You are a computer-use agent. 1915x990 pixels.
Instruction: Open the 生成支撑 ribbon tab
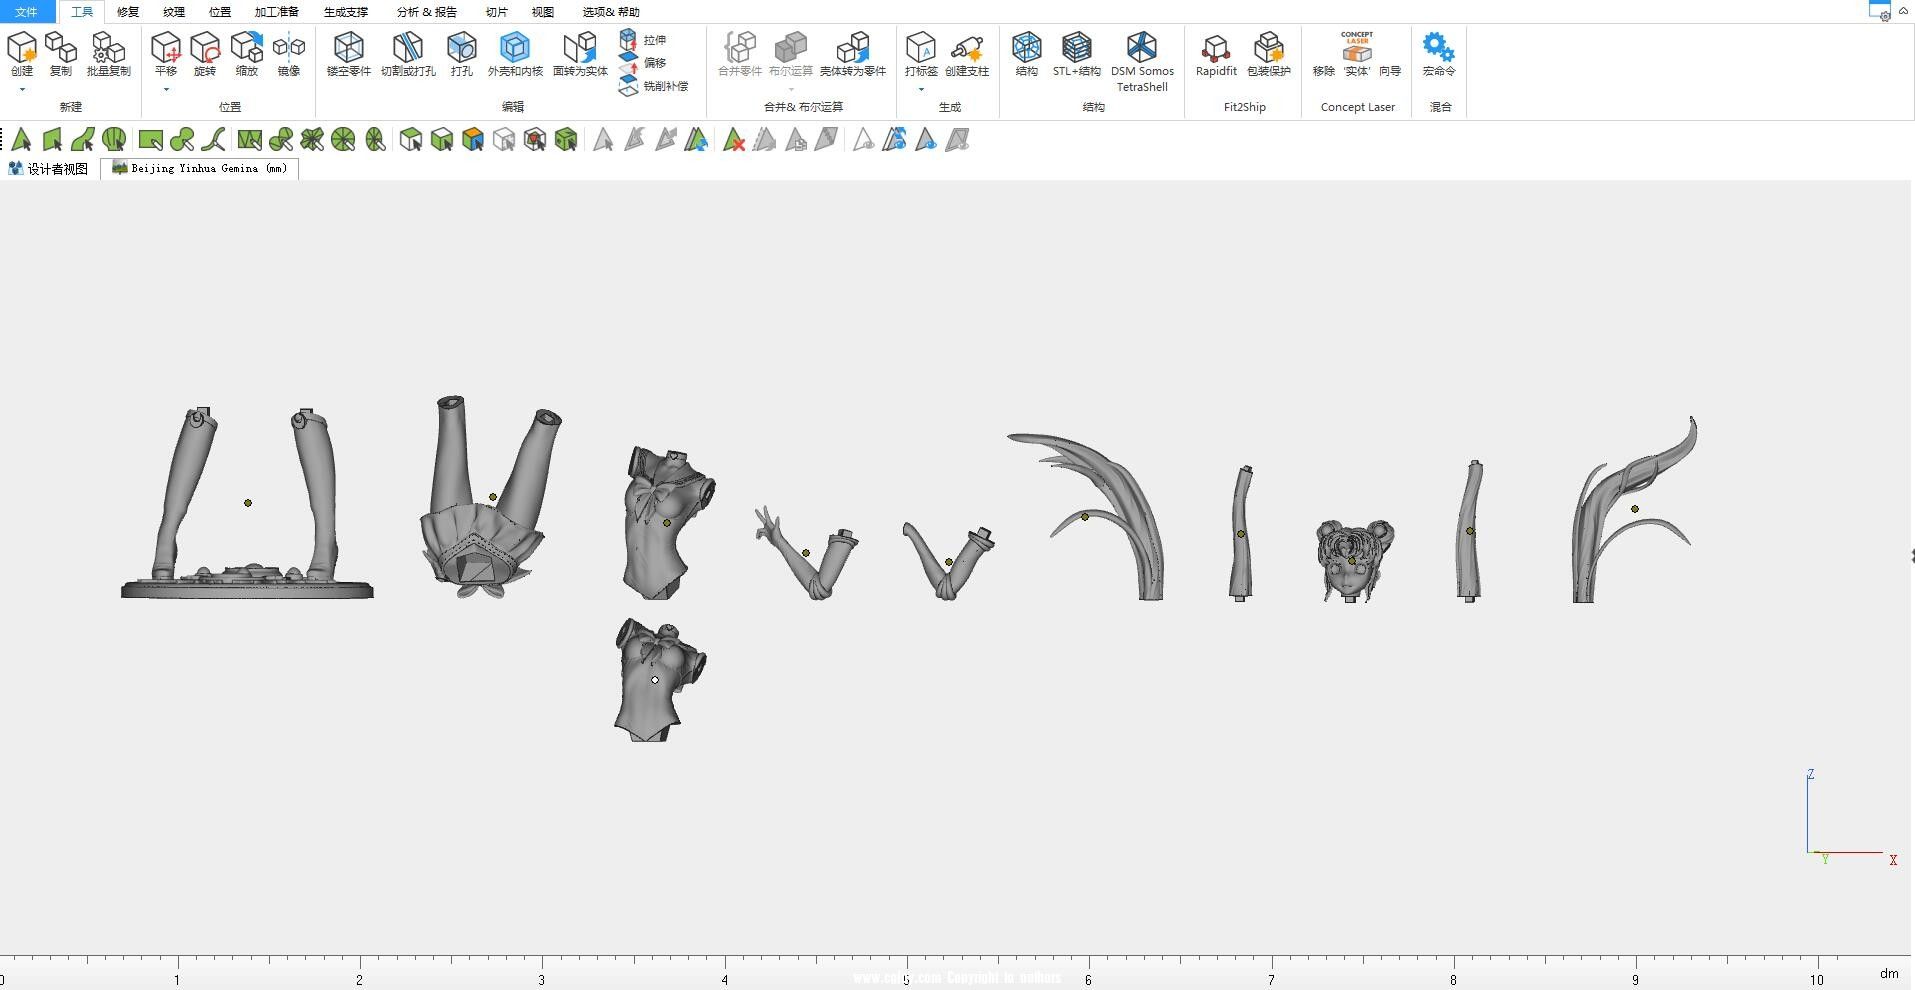tap(346, 12)
